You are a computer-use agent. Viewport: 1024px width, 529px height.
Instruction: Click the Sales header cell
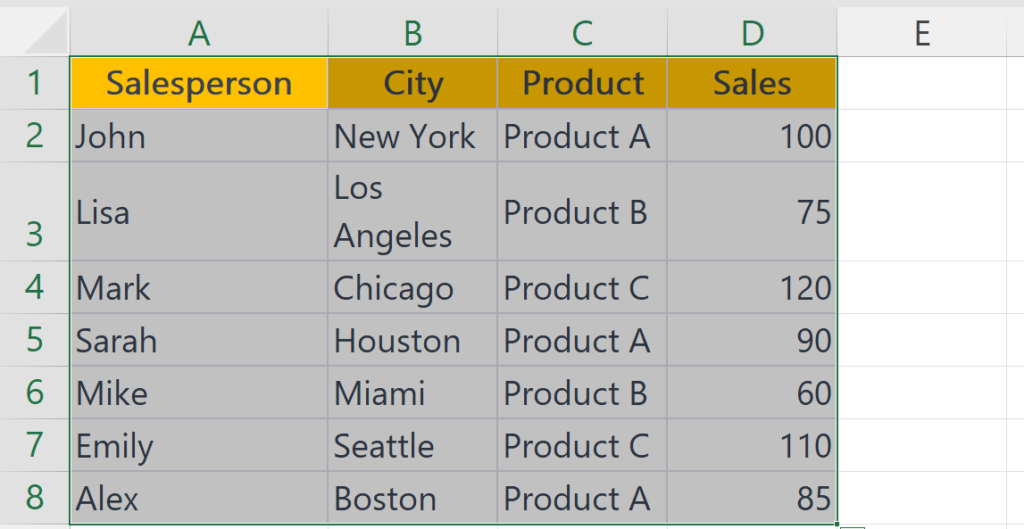pyautogui.click(x=752, y=83)
